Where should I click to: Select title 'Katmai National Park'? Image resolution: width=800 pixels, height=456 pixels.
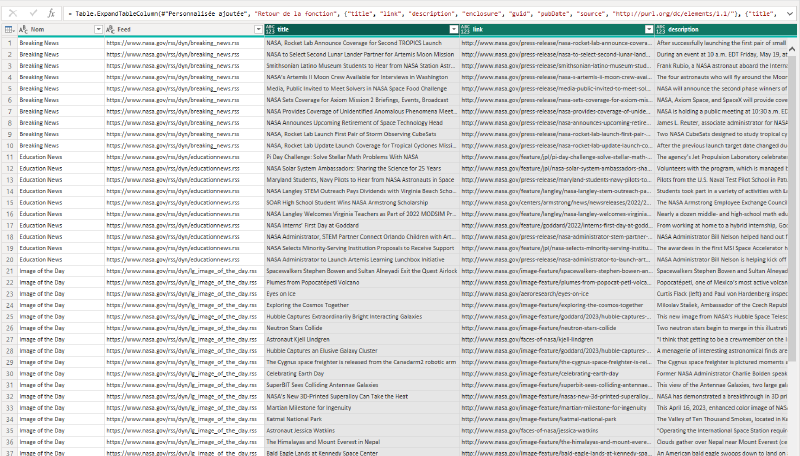coord(362,419)
